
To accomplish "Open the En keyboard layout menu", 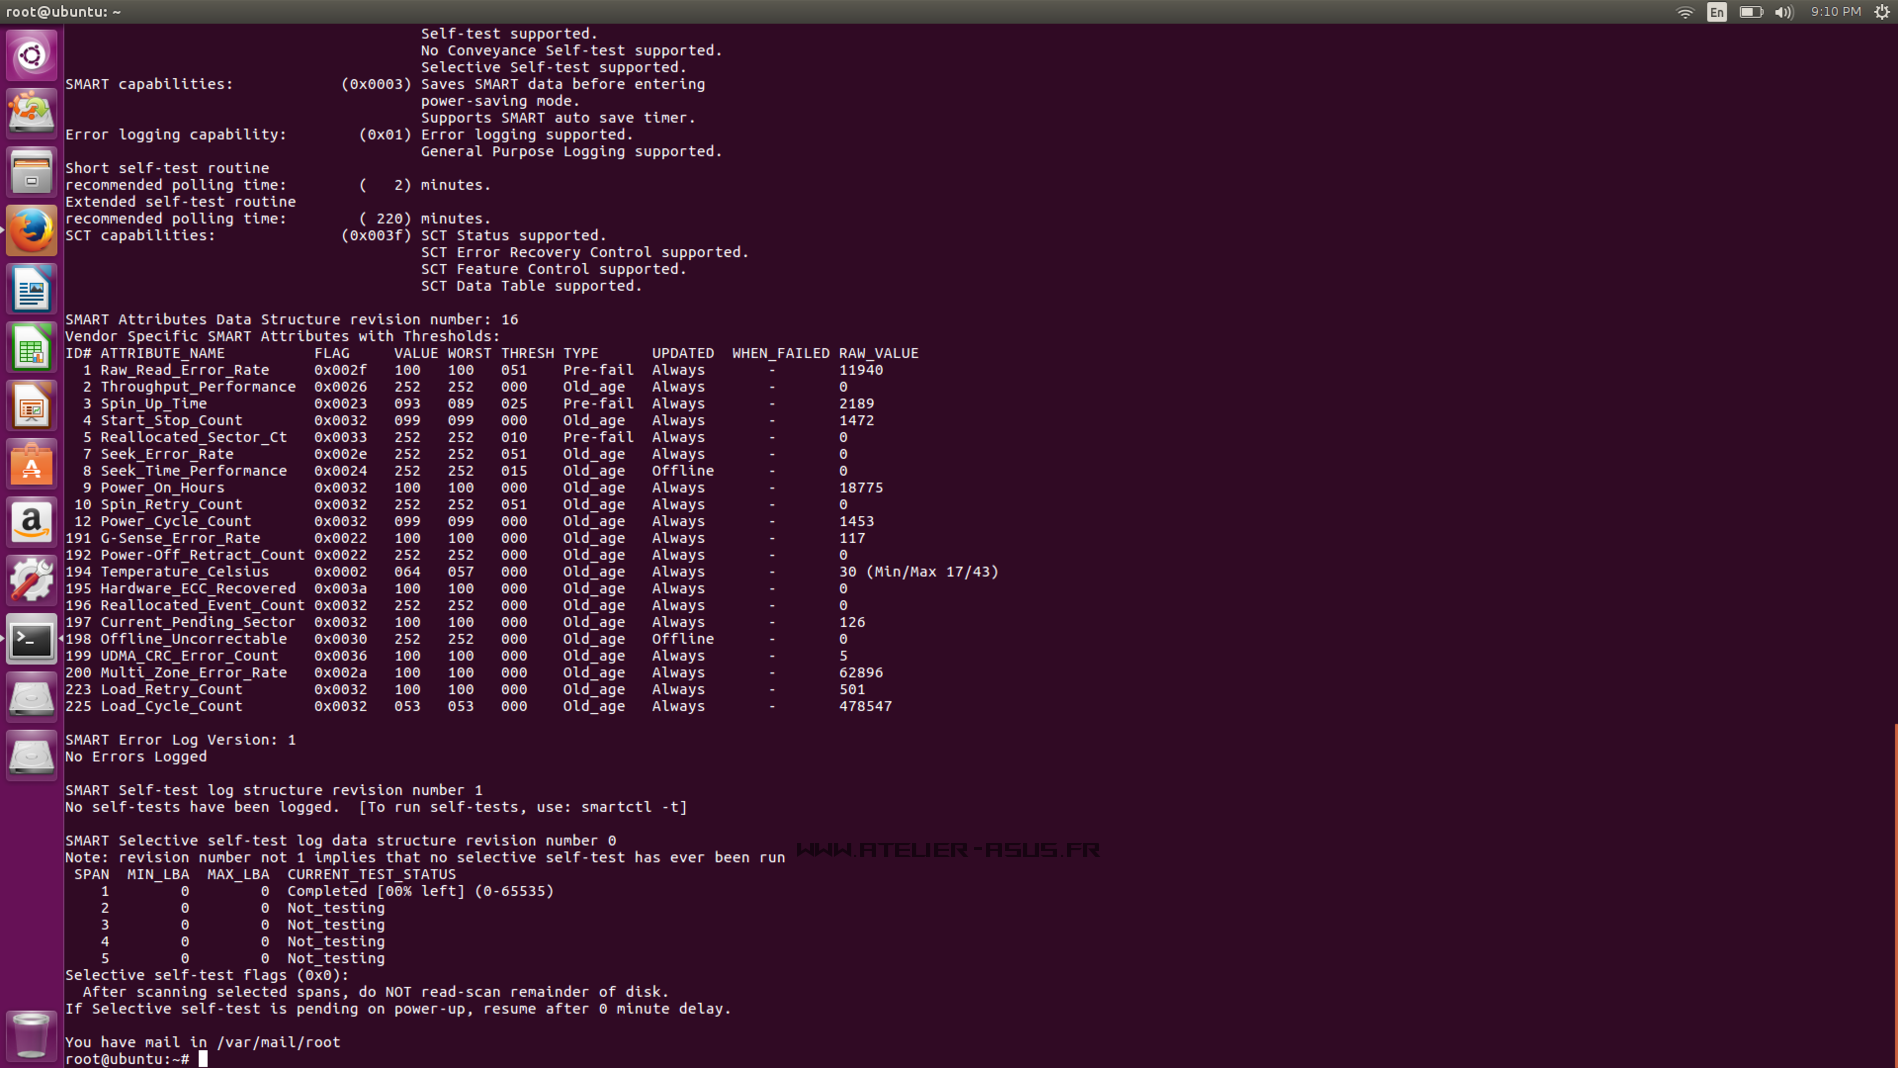I will [1717, 12].
